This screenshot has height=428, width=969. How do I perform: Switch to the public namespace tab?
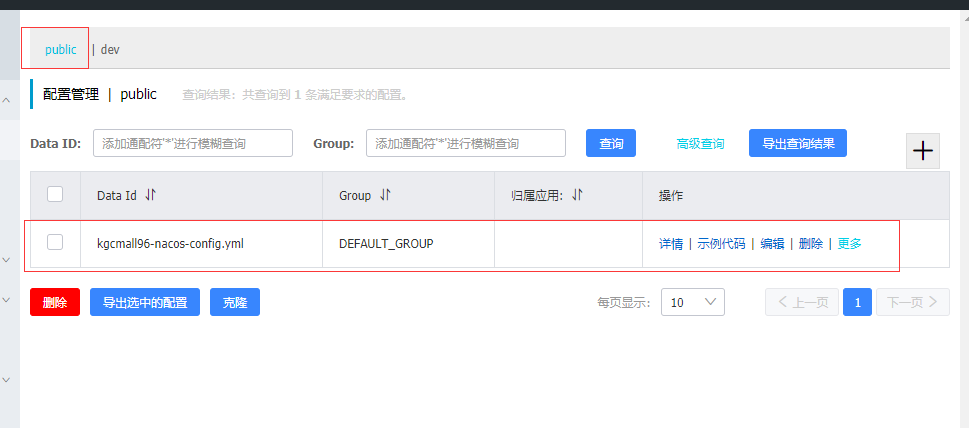tap(61, 49)
